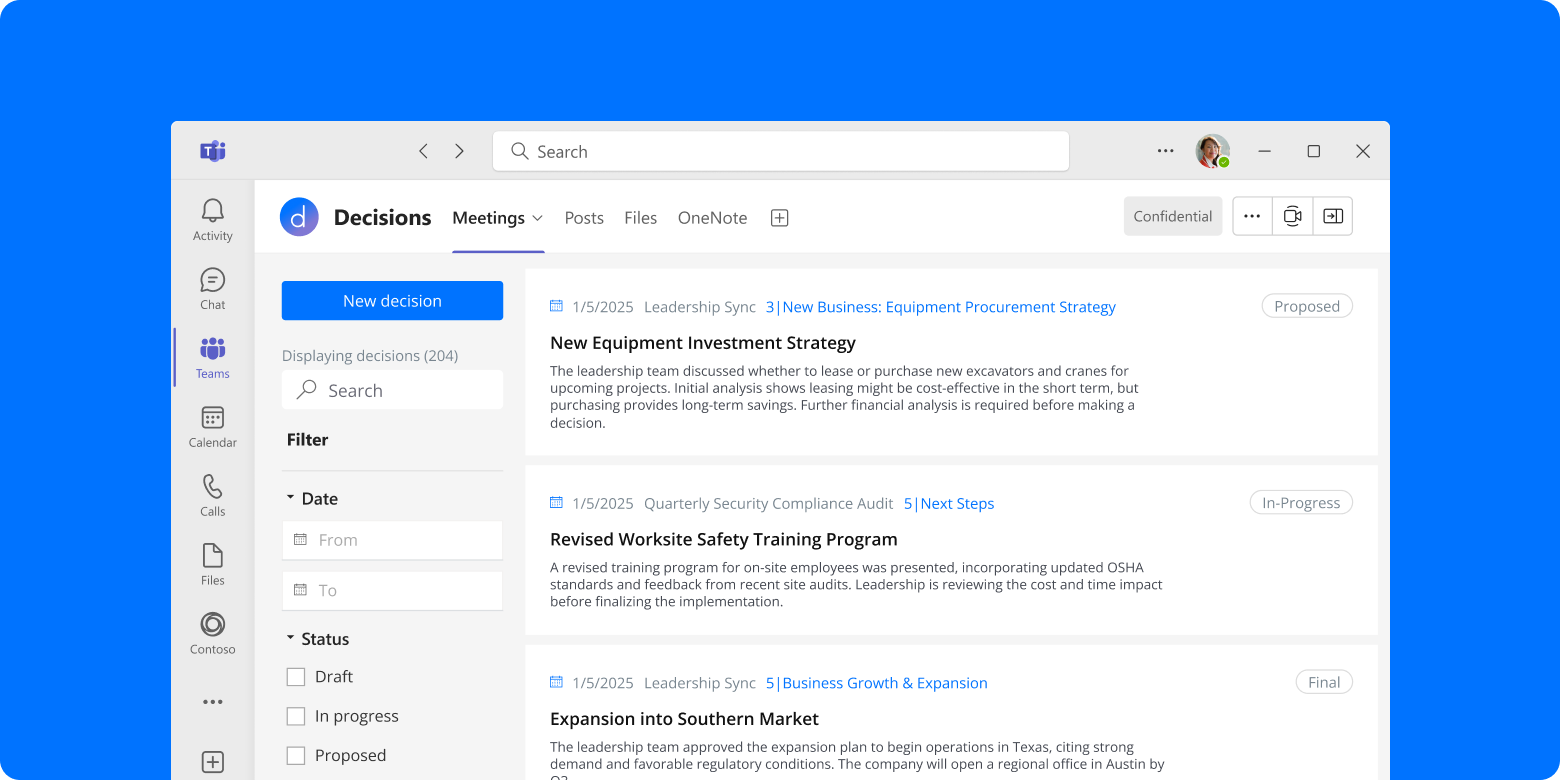1560x780 pixels.
Task: Click Leadership Sync on New Equipment card
Action: click(700, 307)
